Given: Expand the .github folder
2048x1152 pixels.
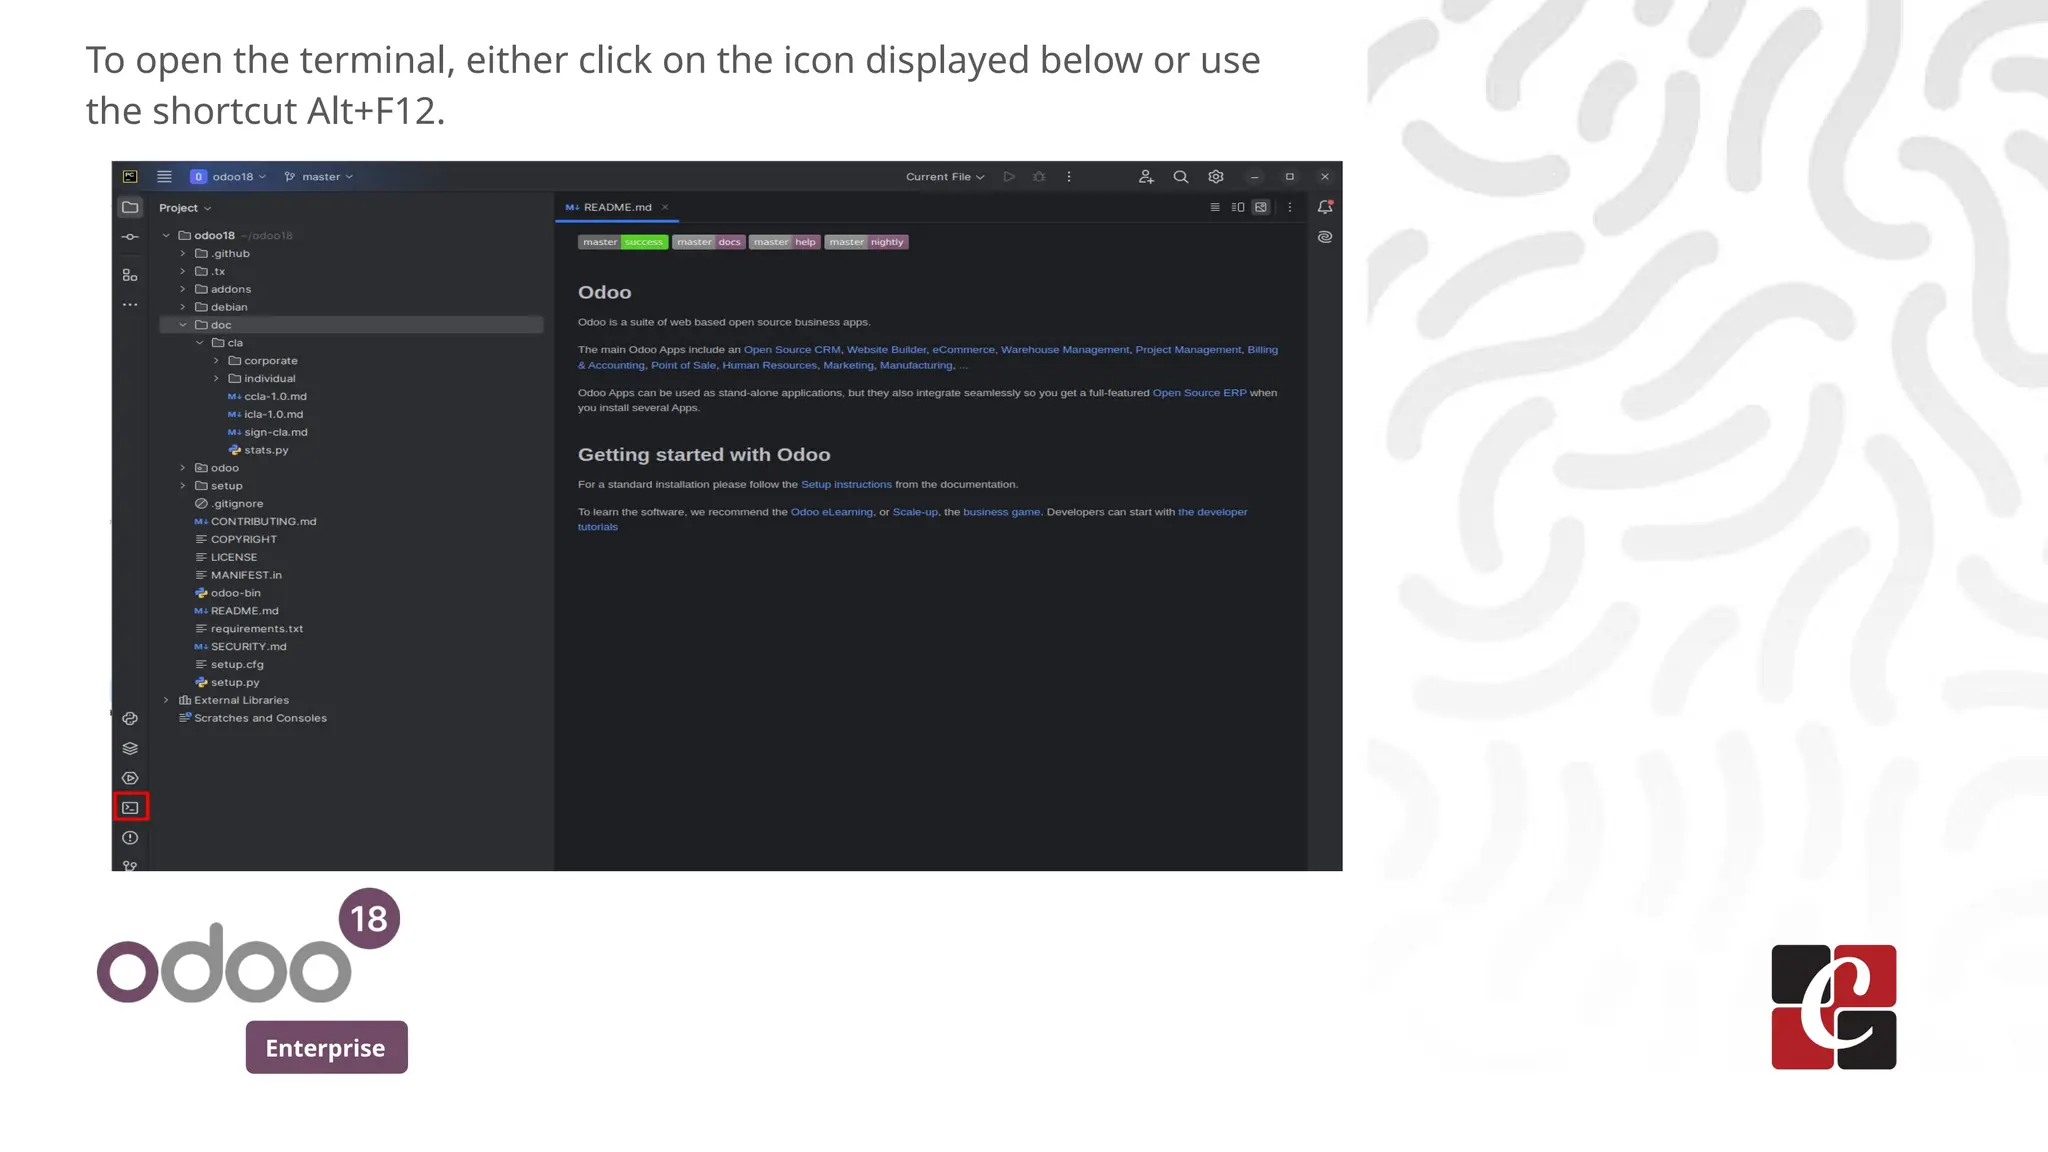Looking at the screenshot, I should 183,254.
